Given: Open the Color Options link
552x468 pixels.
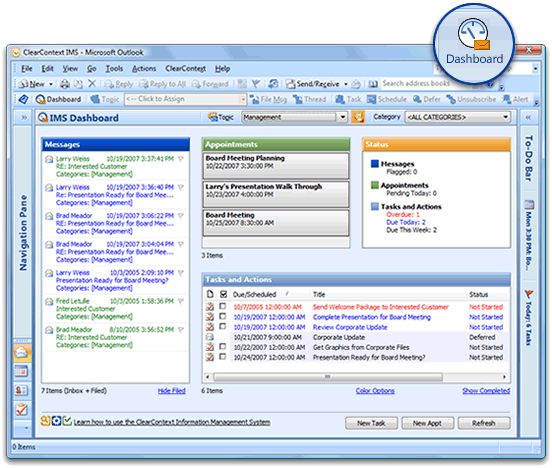Looking at the screenshot, I should (375, 391).
